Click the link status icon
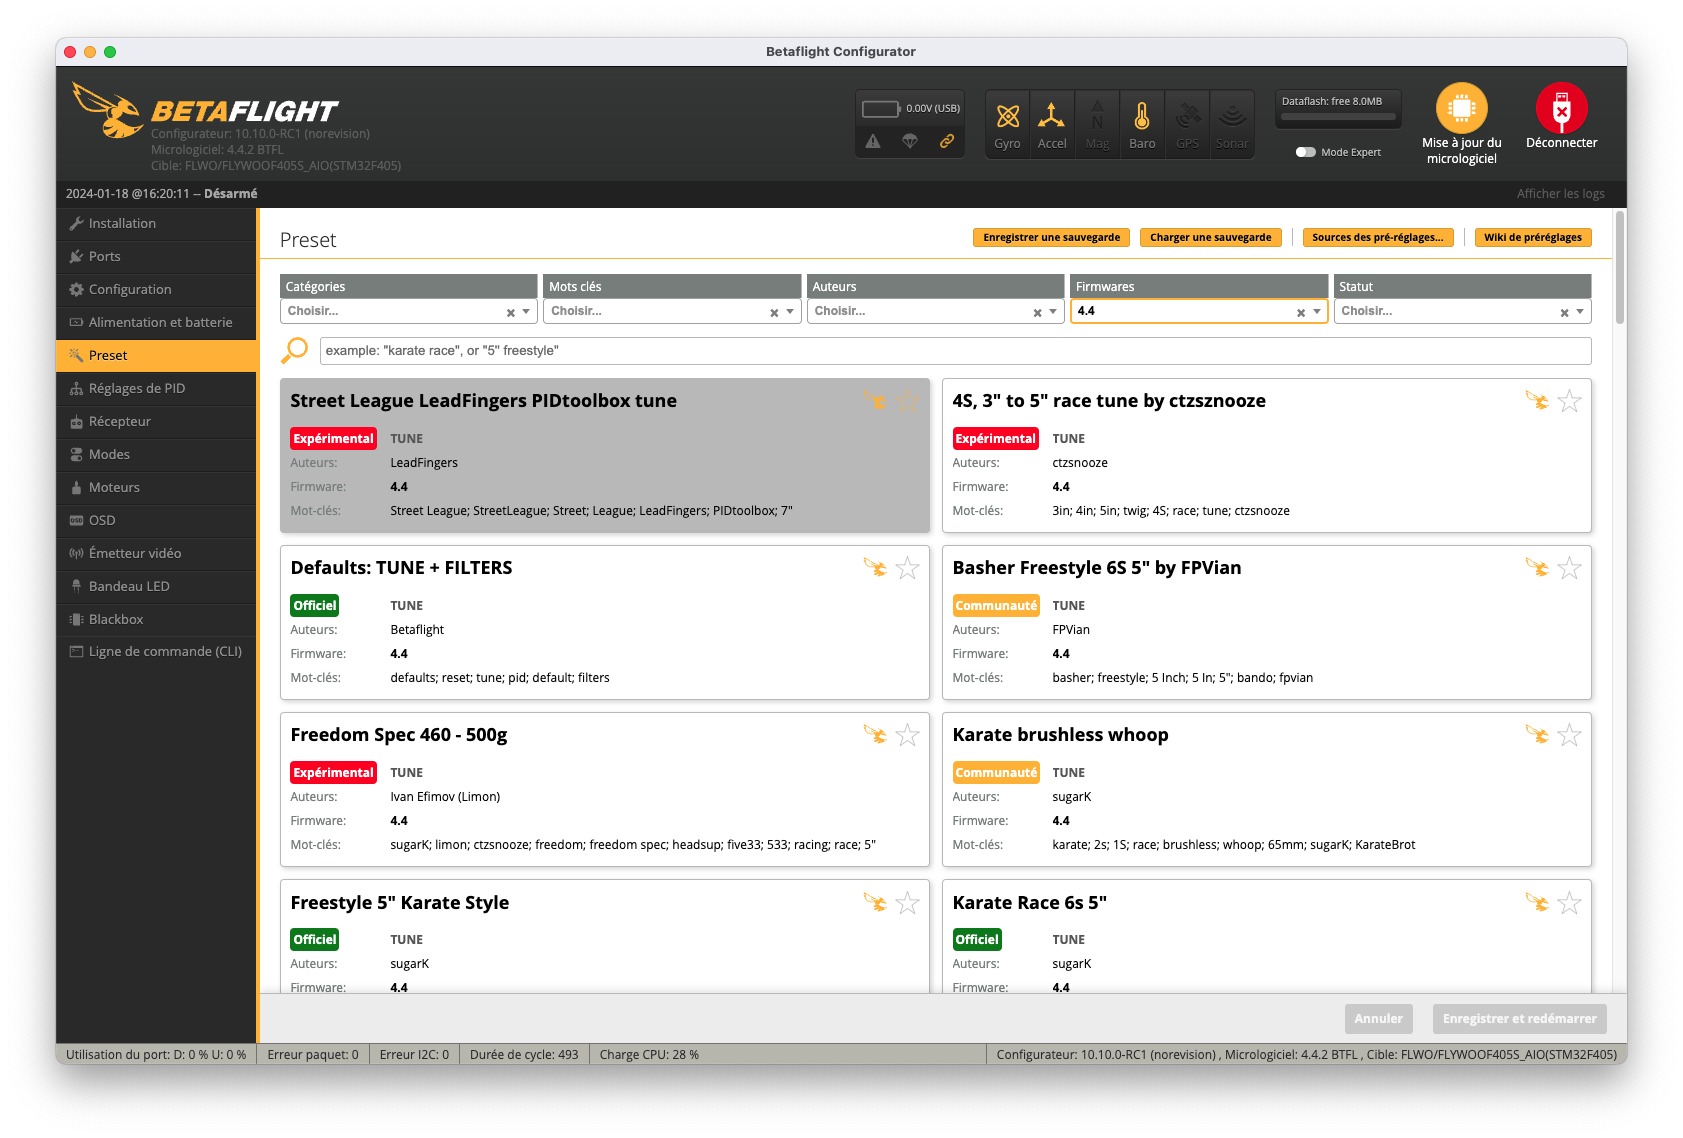 pos(946,141)
